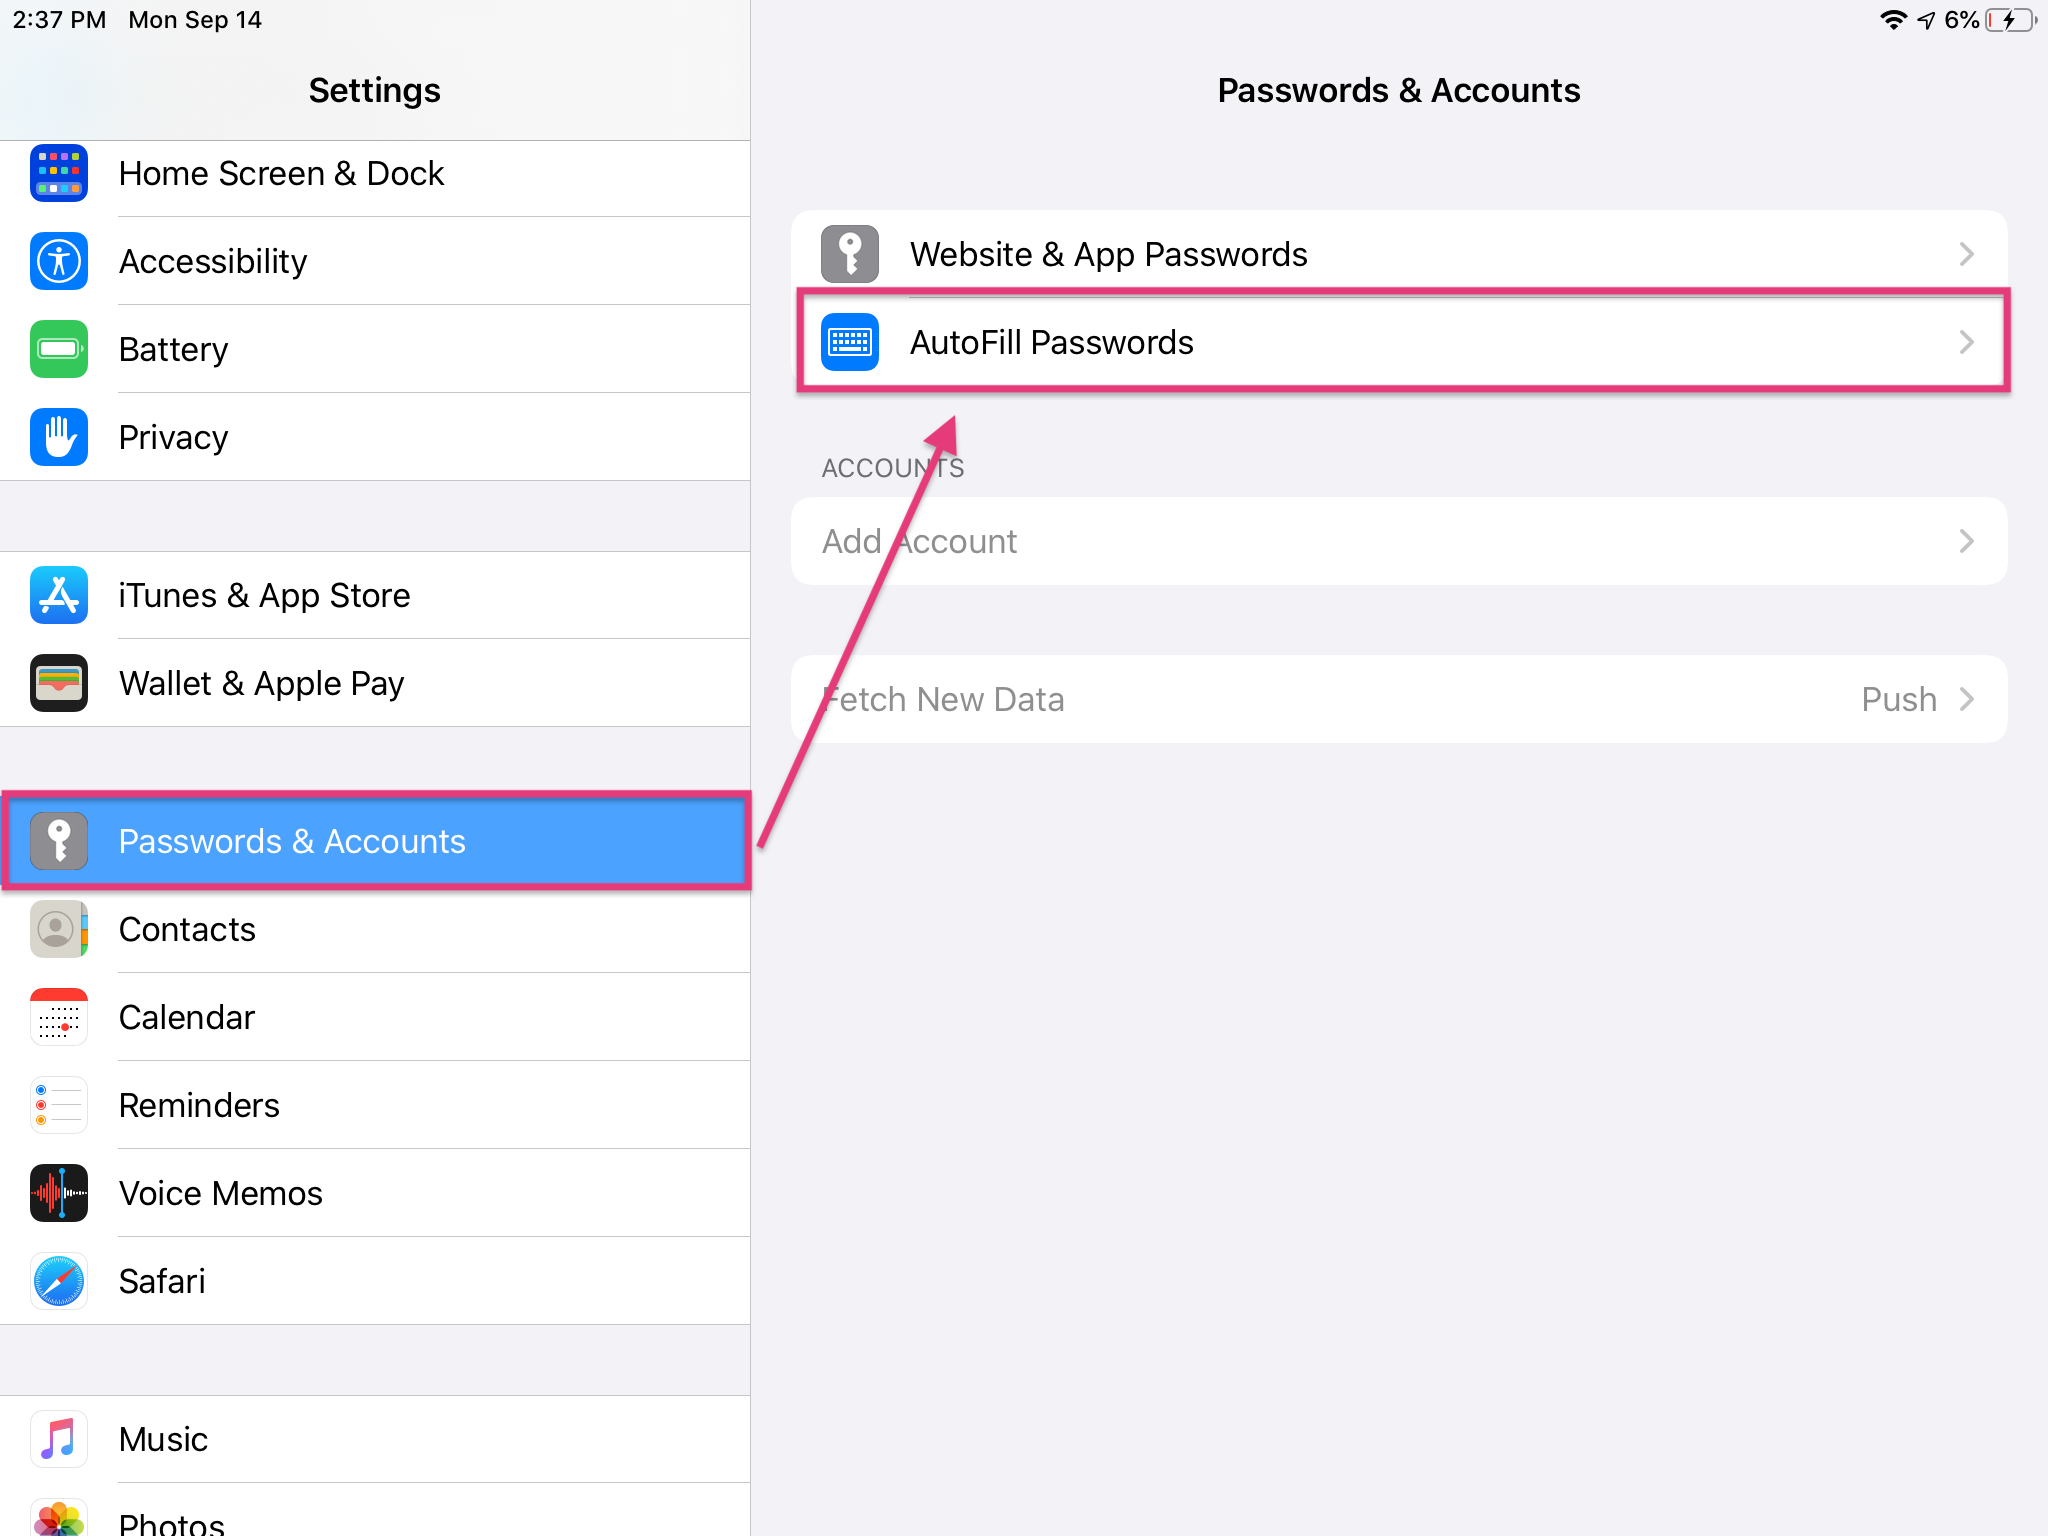This screenshot has width=2048, height=1536.
Task: Tap the Home Screen & Dock icon
Action: click(x=59, y=173)
